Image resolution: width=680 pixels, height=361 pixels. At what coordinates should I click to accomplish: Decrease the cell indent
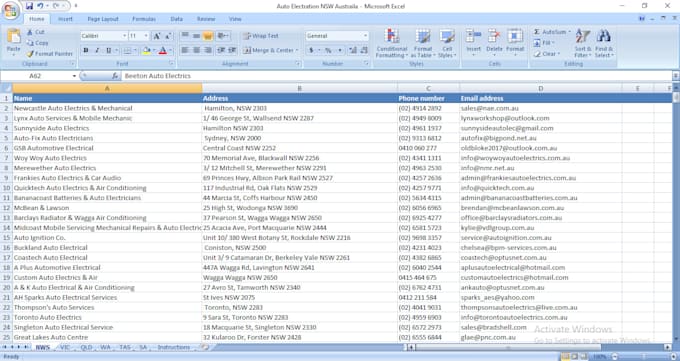(x=221, y=50)
